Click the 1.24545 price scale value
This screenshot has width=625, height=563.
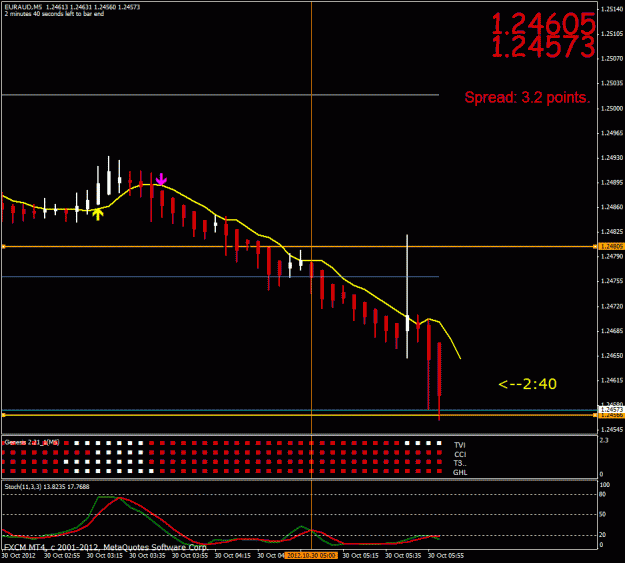(x=612, y=430)
